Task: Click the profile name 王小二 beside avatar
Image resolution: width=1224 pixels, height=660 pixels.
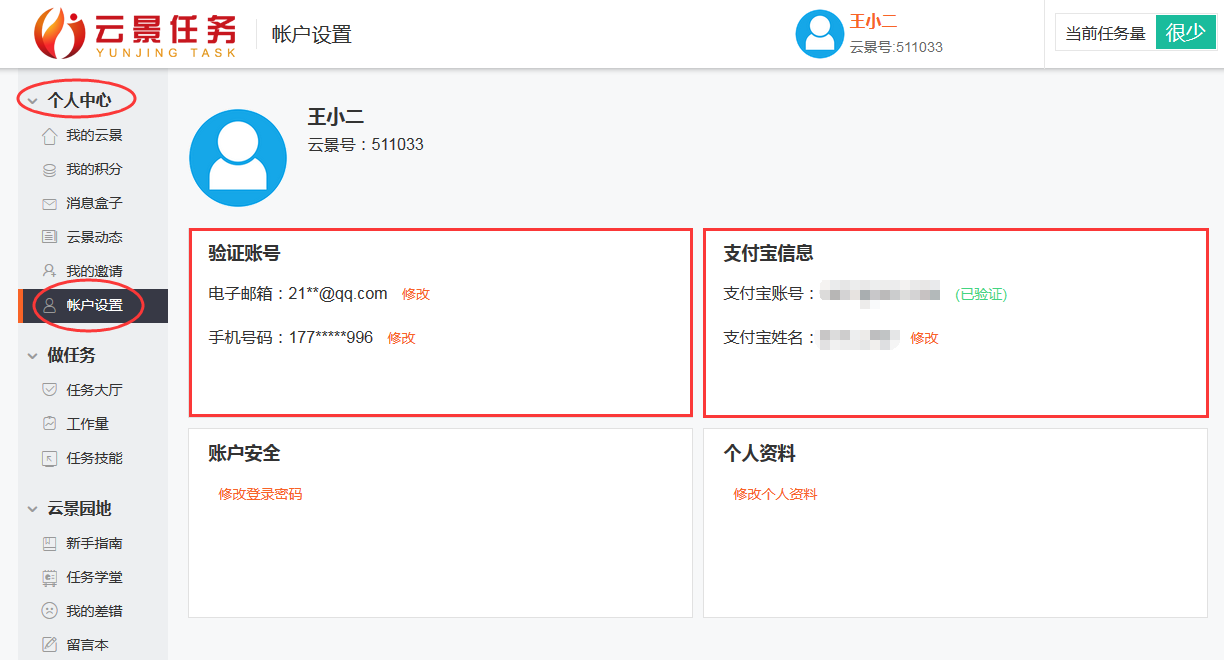Action: 336,117
